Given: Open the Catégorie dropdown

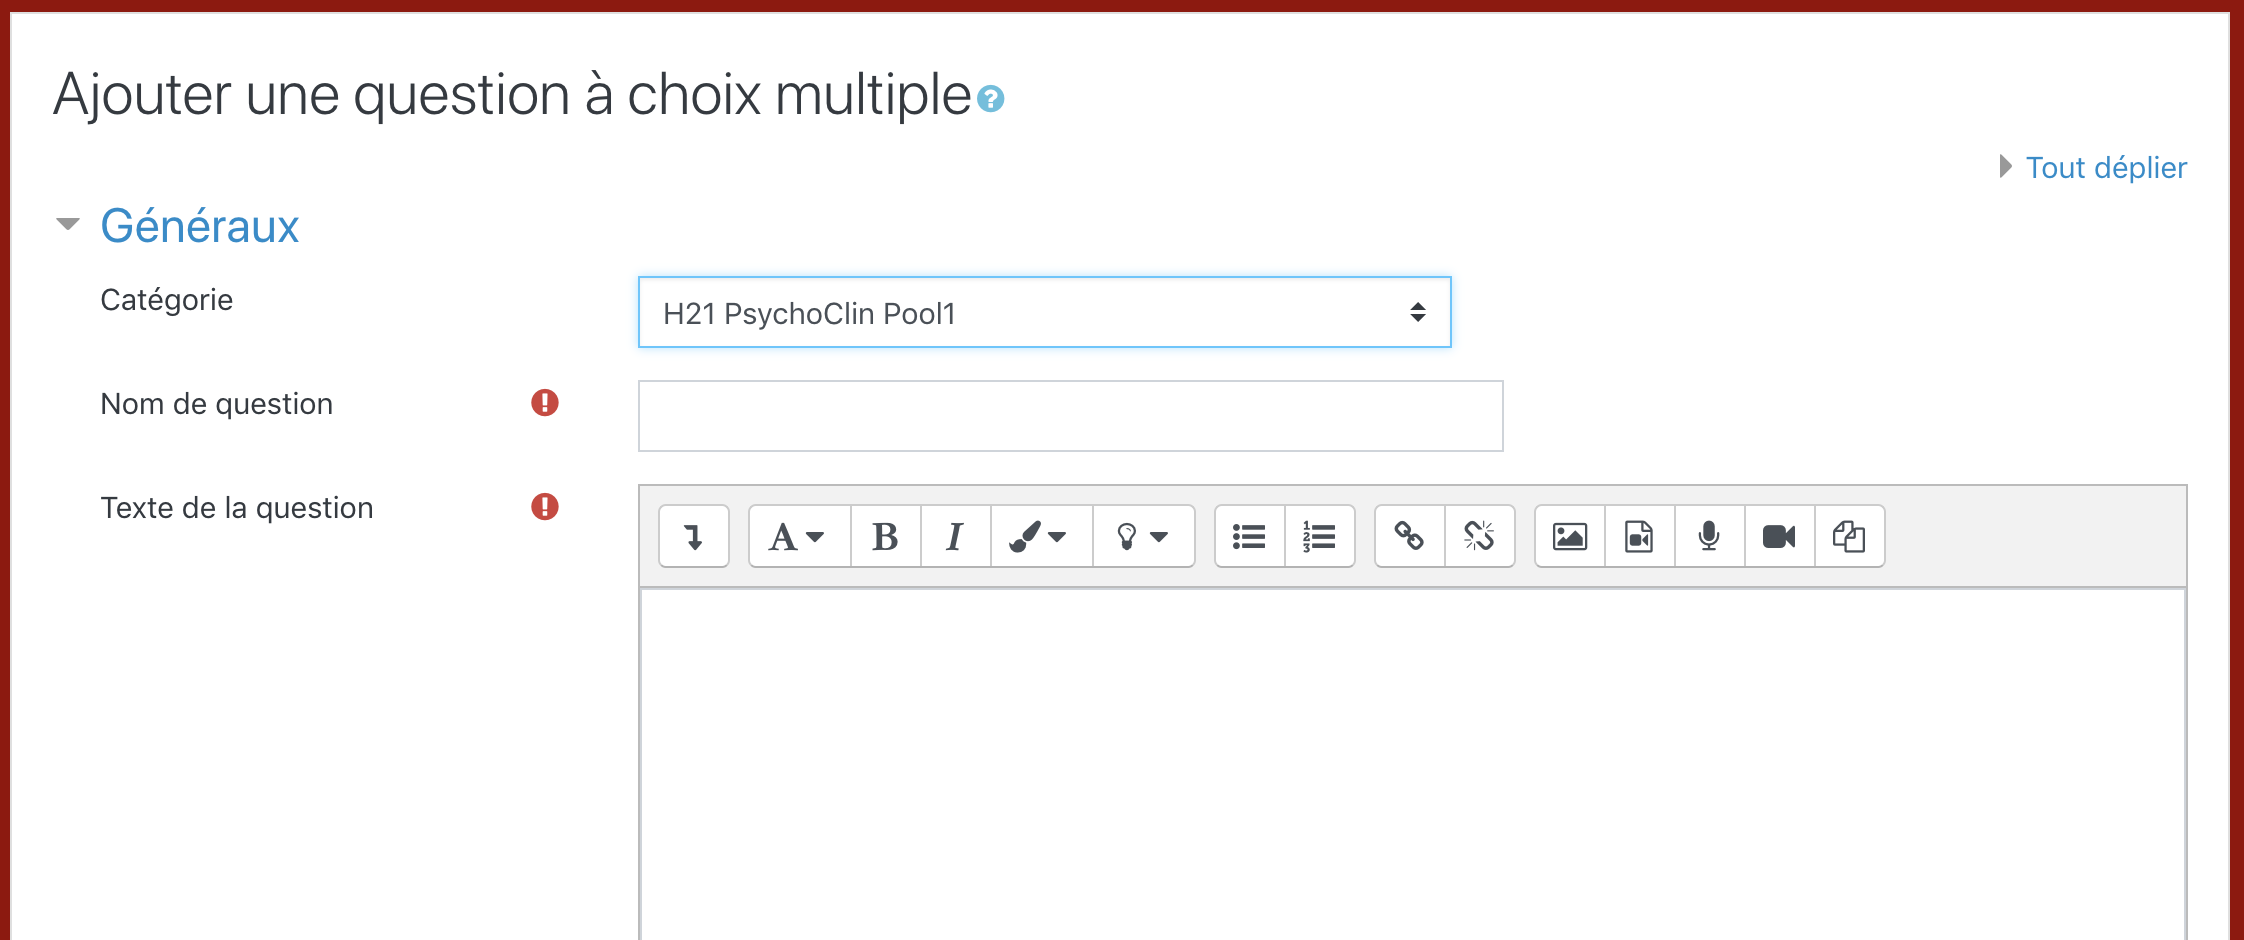Looking at the screenshot, I should tap(1044, 313).
